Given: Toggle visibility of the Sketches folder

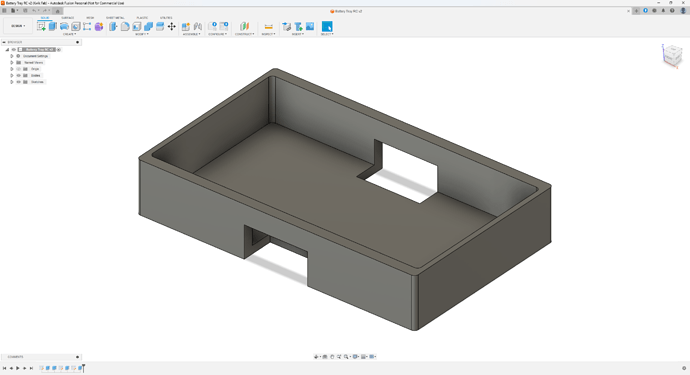Looking at the screenshot, I should (x=18, y=82).
